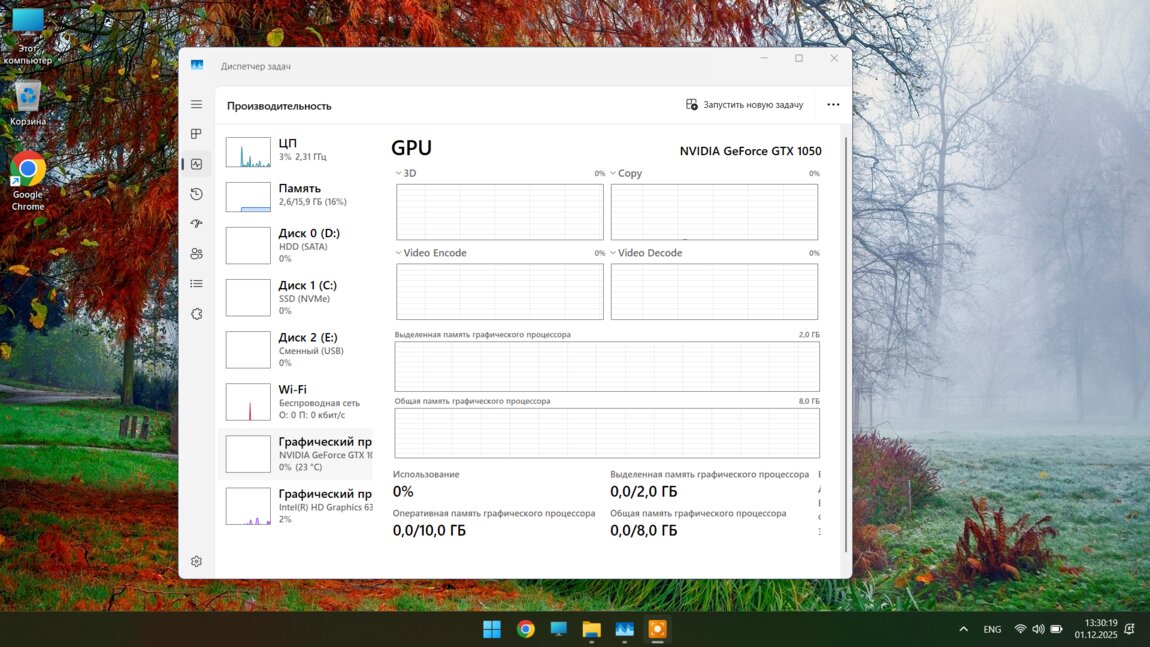Screen dimensions: 1150x647
Task: Open the hamburger navigation menu
Action: coord(196,104)
